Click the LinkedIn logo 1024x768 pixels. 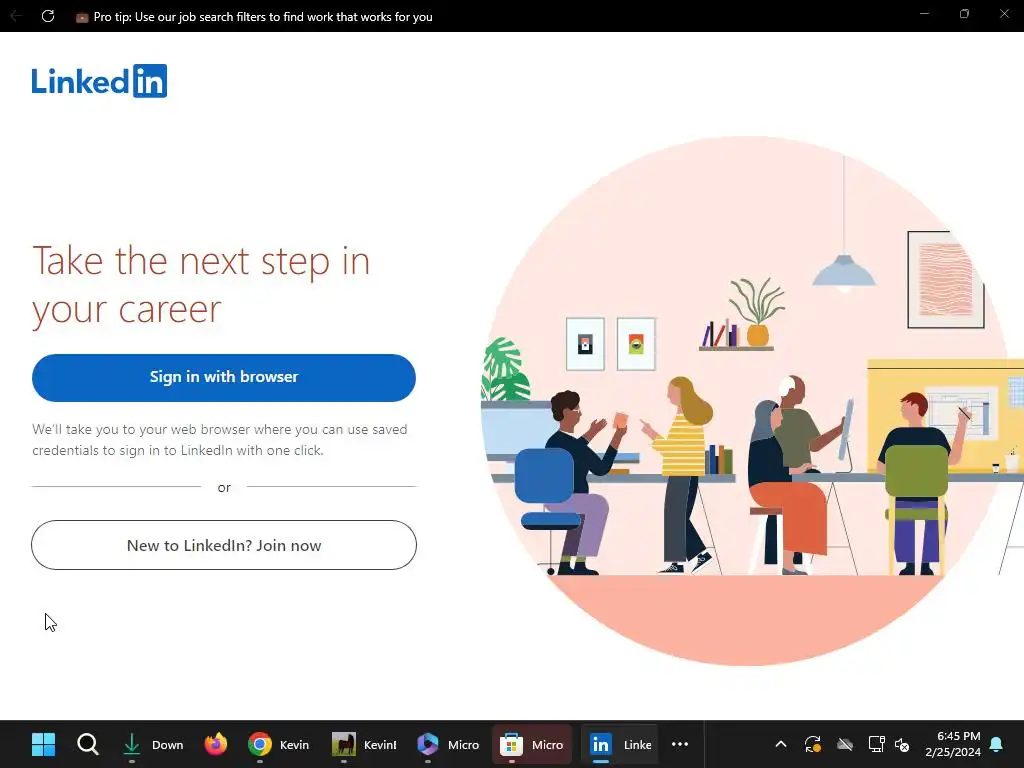pos(99,81)
